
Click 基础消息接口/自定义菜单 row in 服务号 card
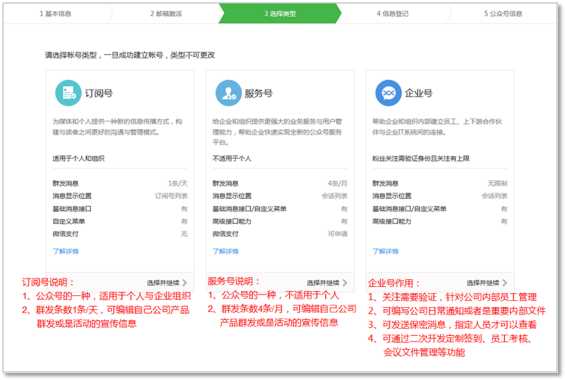tap(280, 209)
